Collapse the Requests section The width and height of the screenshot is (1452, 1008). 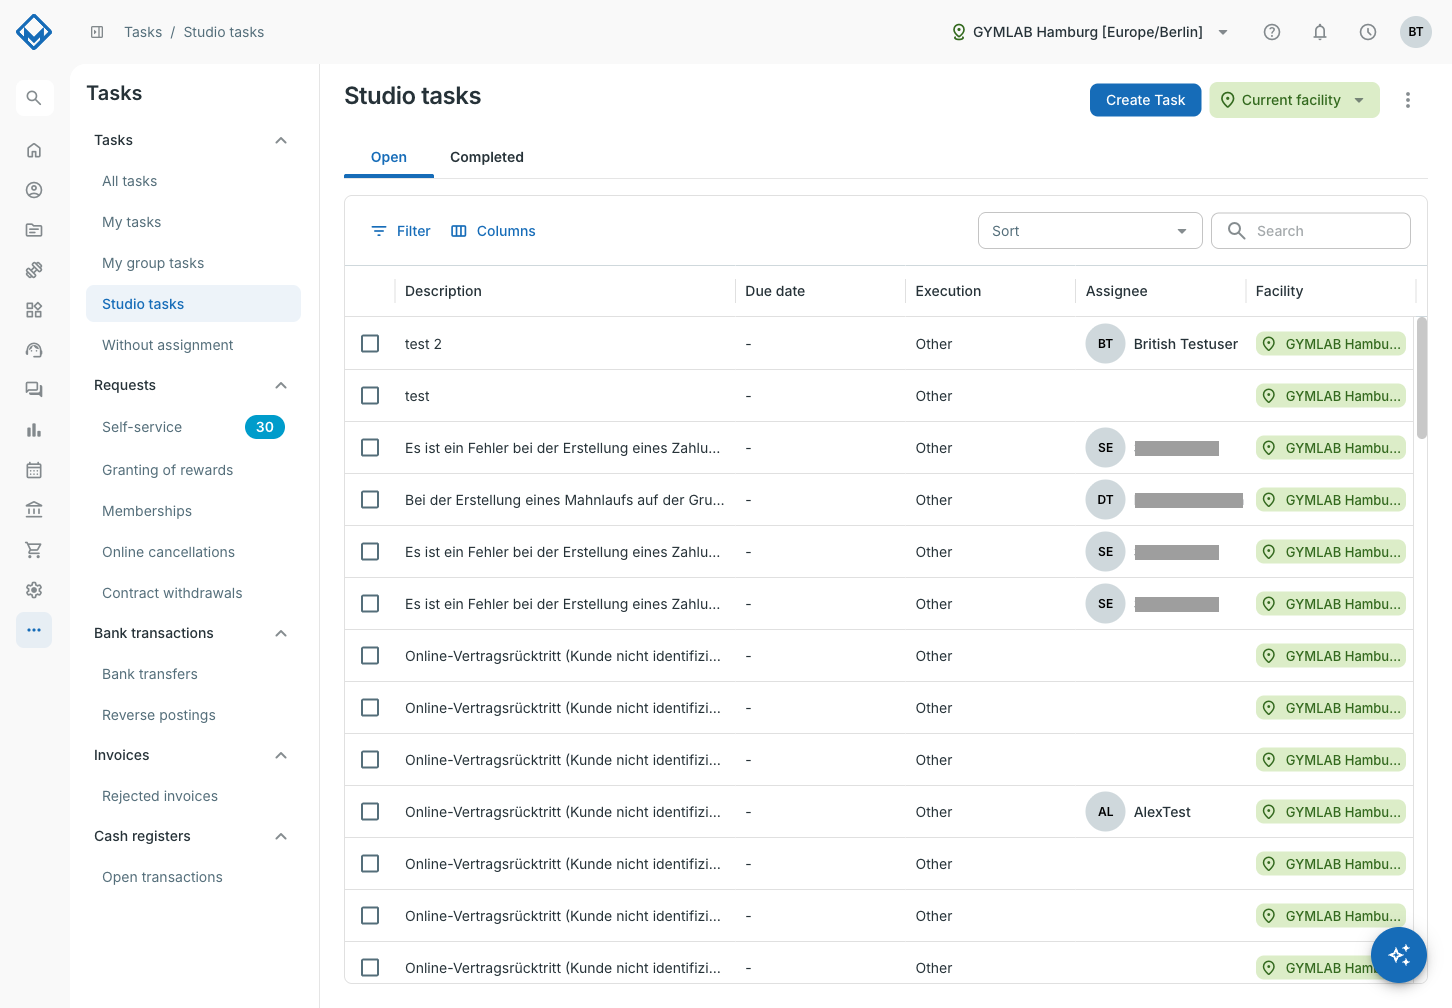point(281,385)
